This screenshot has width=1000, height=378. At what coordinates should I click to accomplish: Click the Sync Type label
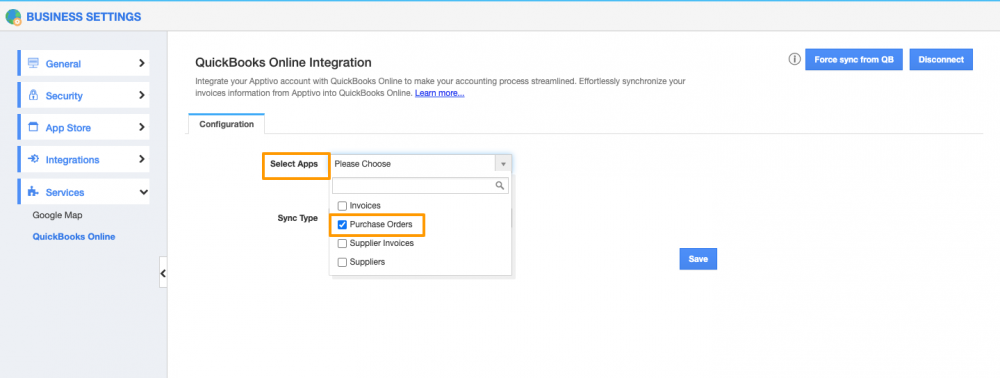(297, 218)
